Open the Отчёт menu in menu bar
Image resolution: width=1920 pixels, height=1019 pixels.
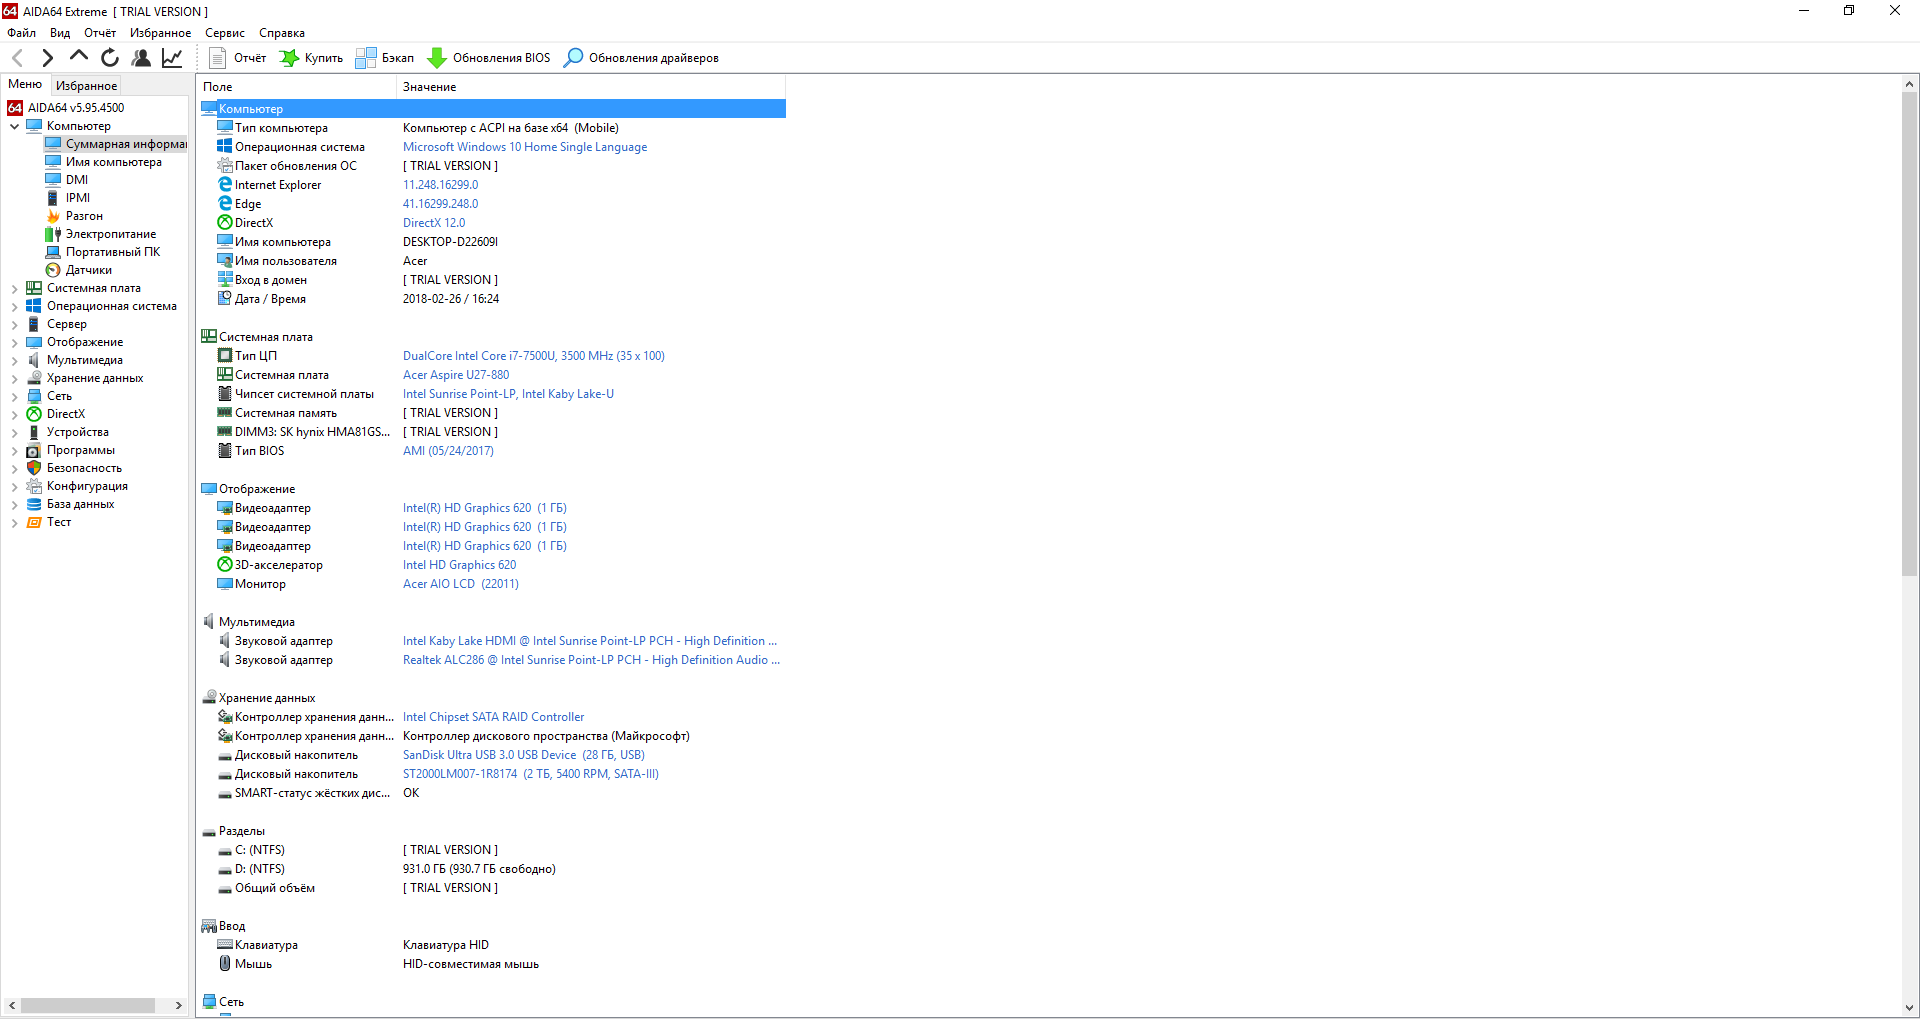[100, 33]
